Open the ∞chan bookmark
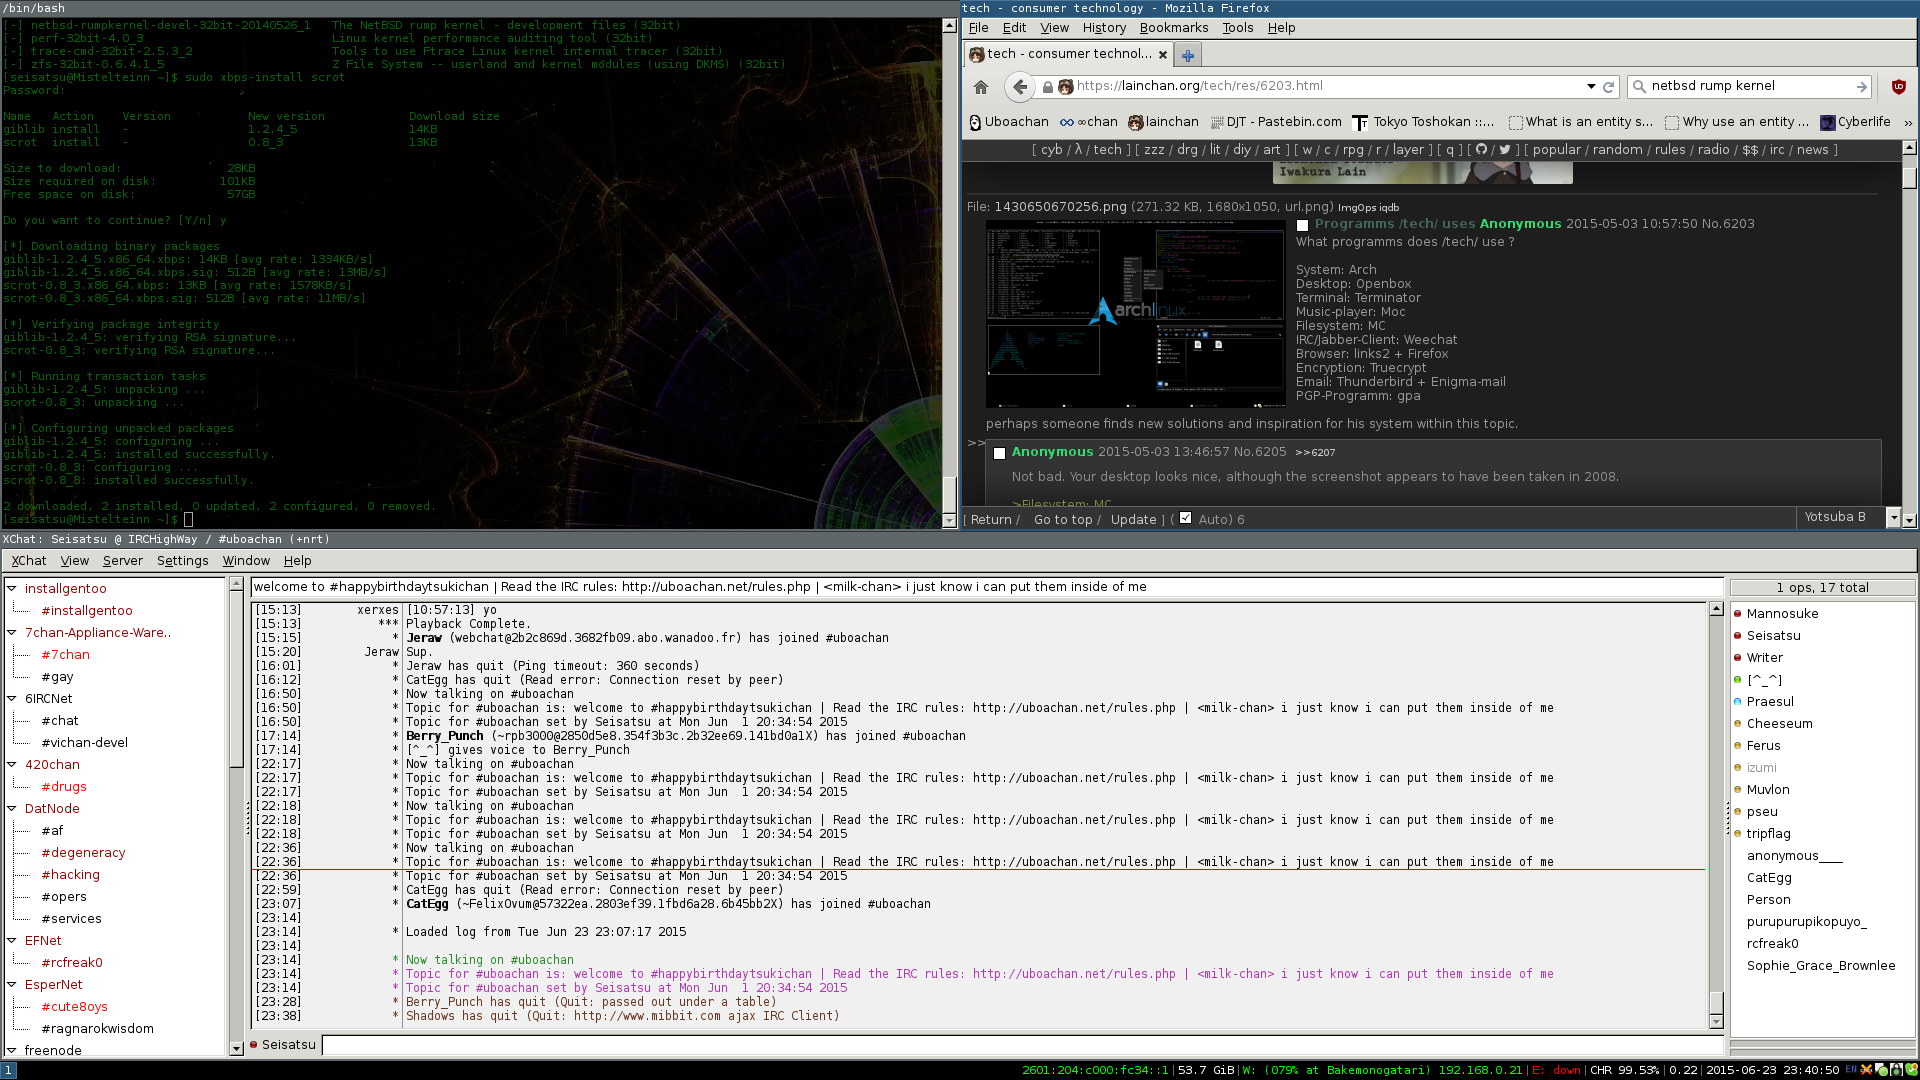Viewport: 1920px width, 1080px height. coord(1088,122)
